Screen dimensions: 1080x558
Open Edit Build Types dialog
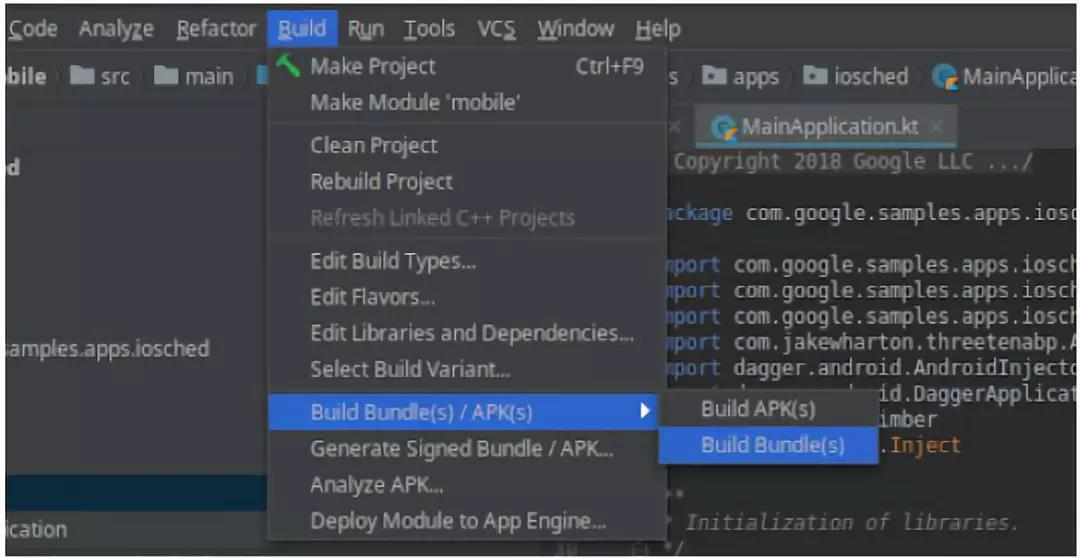pyautogui.click(x=467, y=262)
